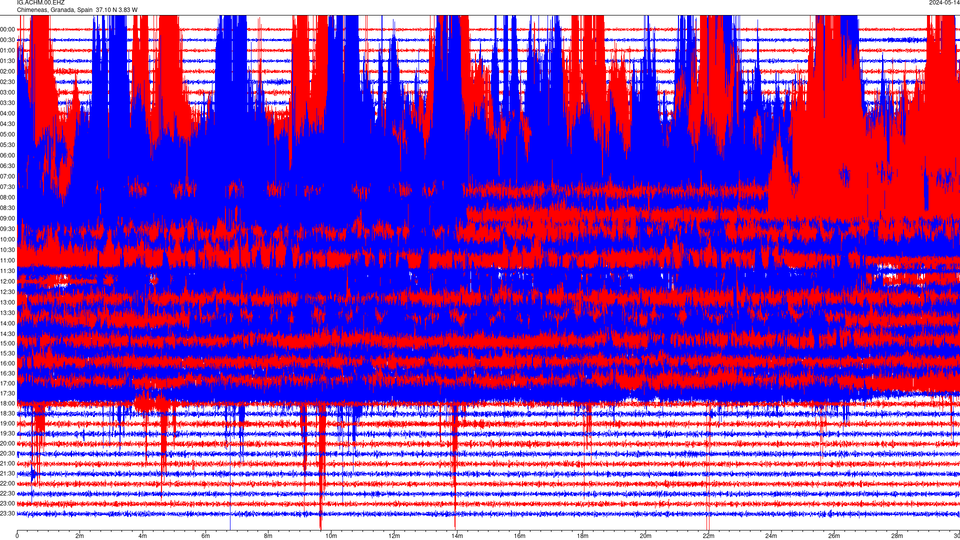Click the 2m tick label on minute axis
This screenshot has height=540, width=960.
click(80, 536)
